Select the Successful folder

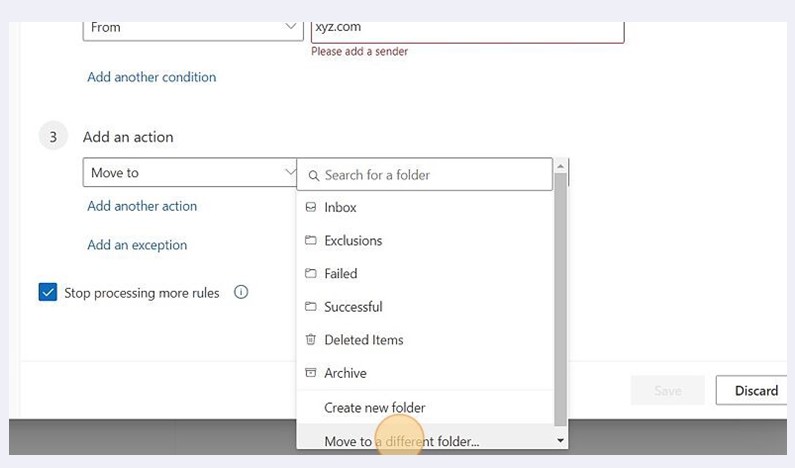pyautogui.click(x=425, y=307)
